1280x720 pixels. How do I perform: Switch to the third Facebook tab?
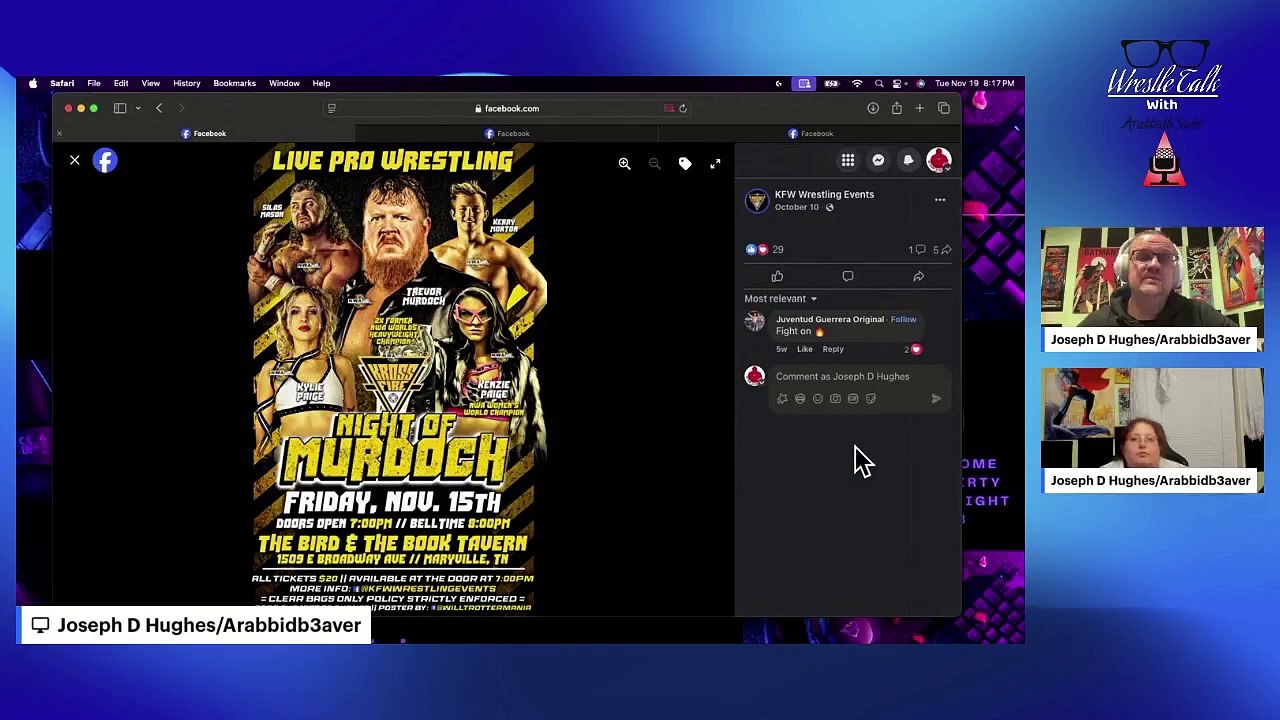(810, 133)
